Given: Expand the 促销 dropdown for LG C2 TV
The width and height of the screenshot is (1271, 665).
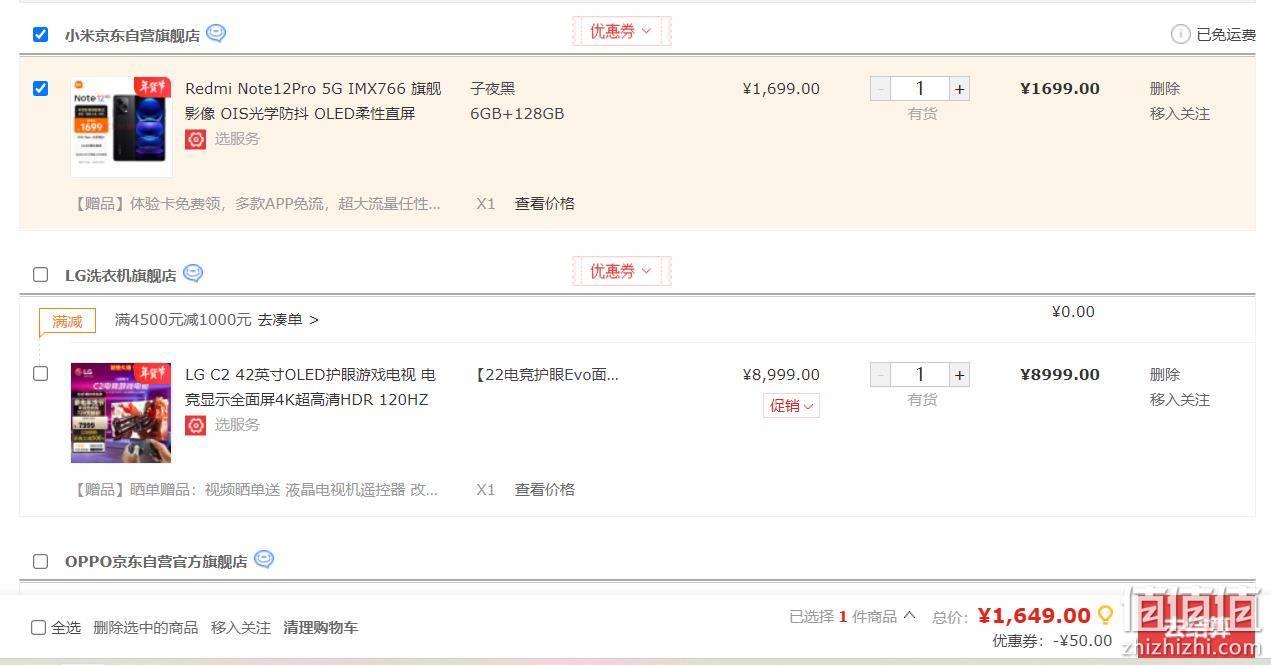Looking at the screenshot, I should pos(791,405).
